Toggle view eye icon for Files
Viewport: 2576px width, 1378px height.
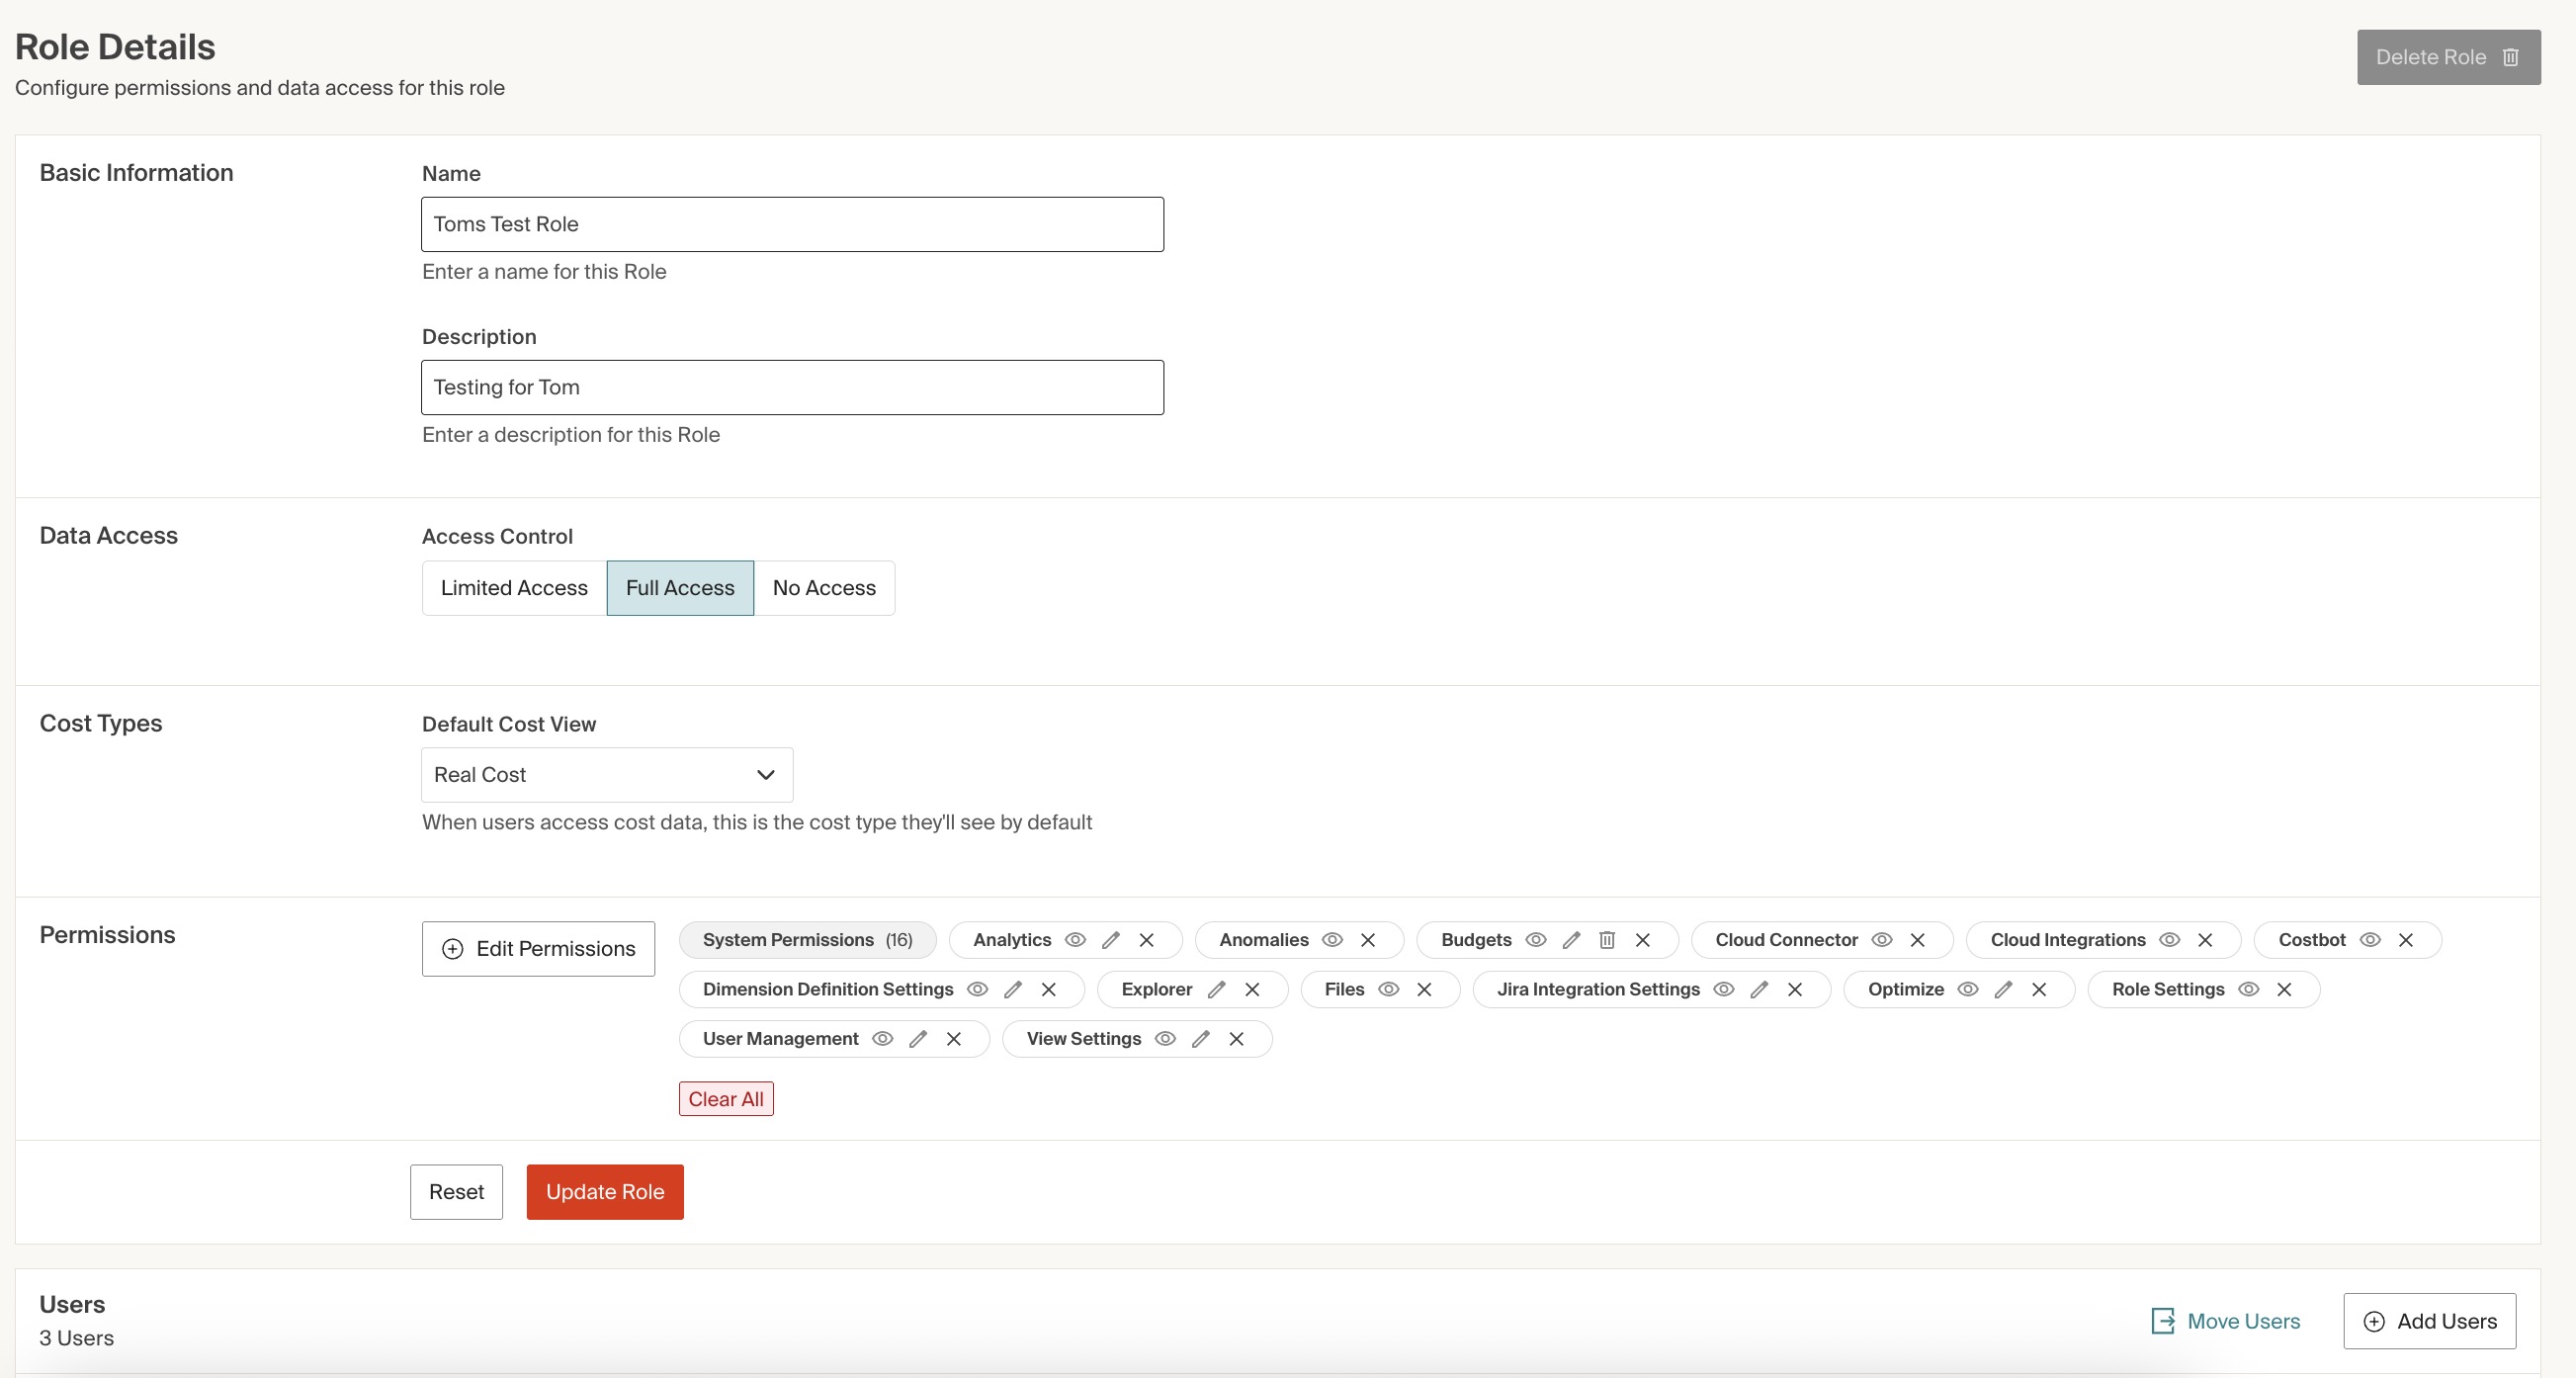[x=1388, y=989]
